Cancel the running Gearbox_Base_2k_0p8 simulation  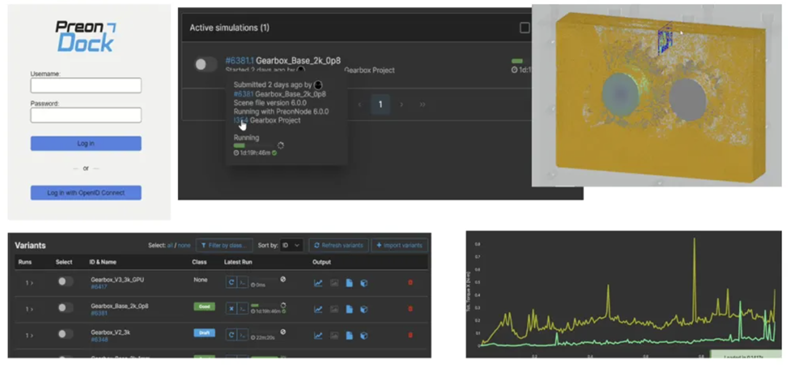[231, 309]
